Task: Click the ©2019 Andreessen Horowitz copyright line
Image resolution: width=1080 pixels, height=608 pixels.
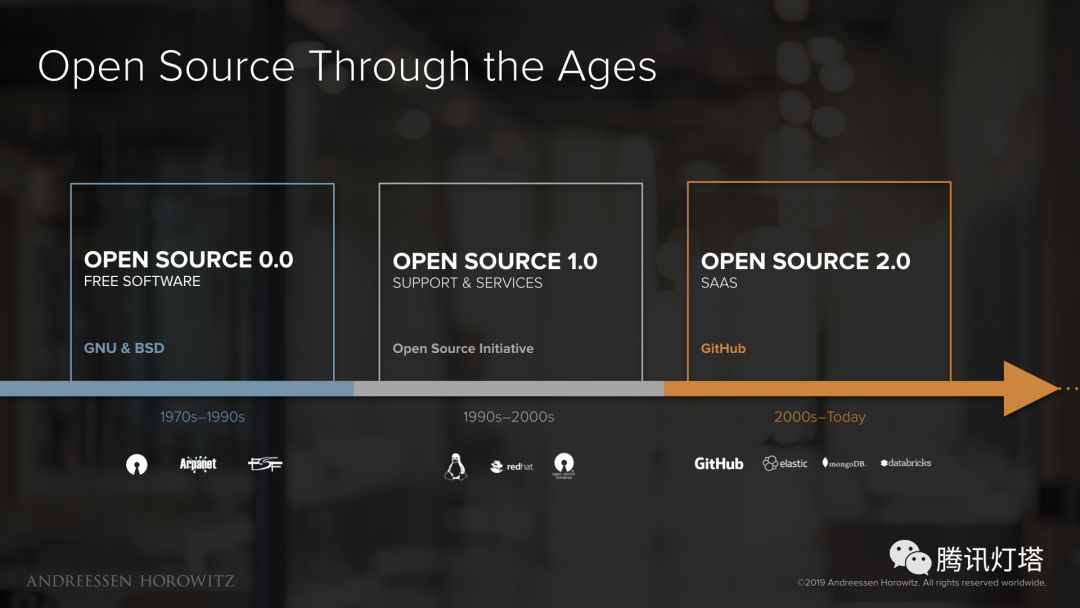Action: coord(922,583)
